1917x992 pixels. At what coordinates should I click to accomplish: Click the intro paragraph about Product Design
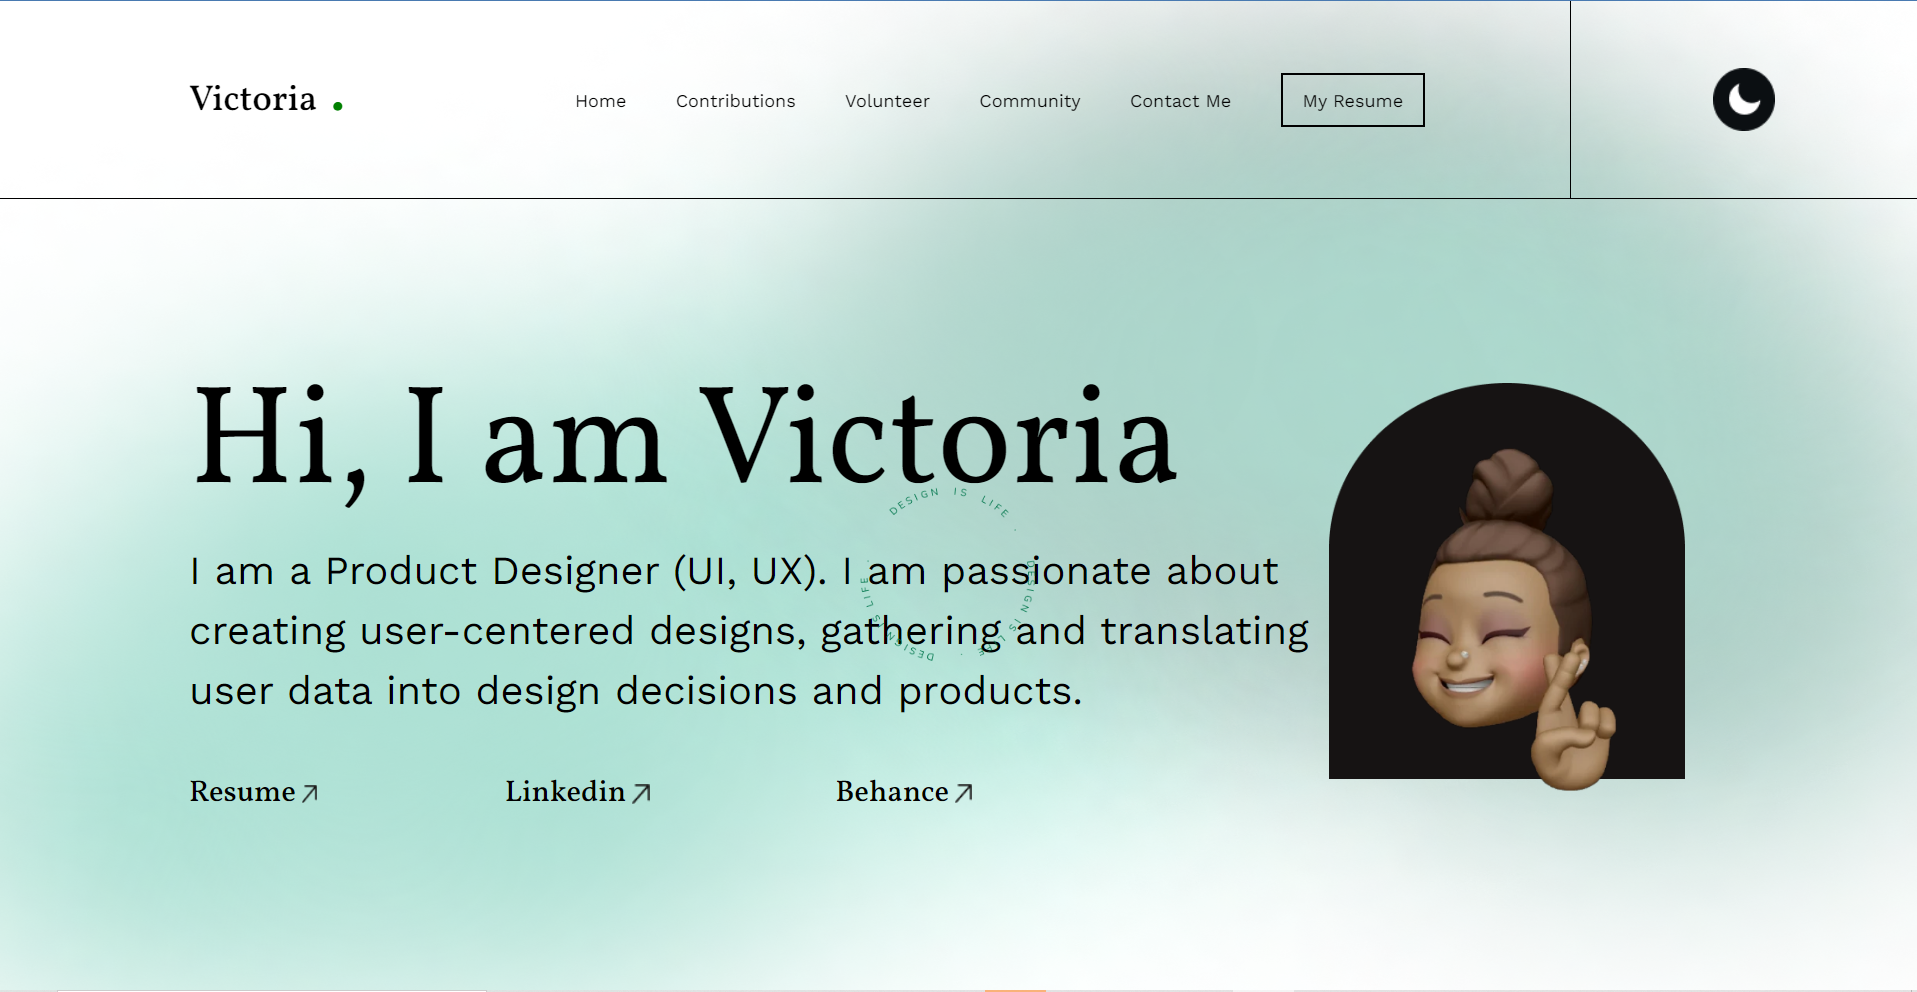coord(748,630)
